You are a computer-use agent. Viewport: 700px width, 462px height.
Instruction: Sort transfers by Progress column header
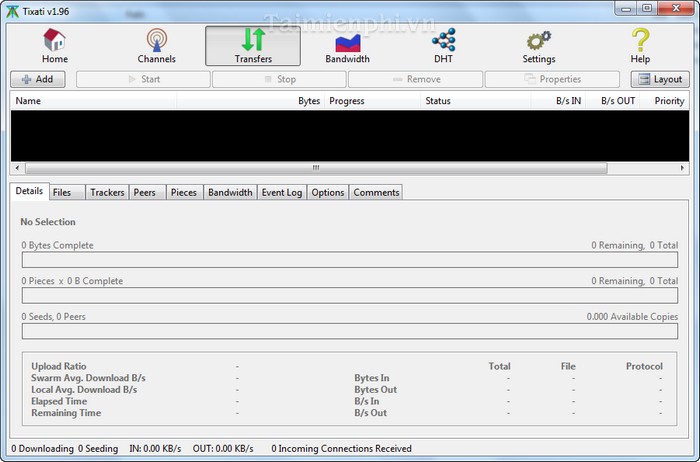point(347,101)
